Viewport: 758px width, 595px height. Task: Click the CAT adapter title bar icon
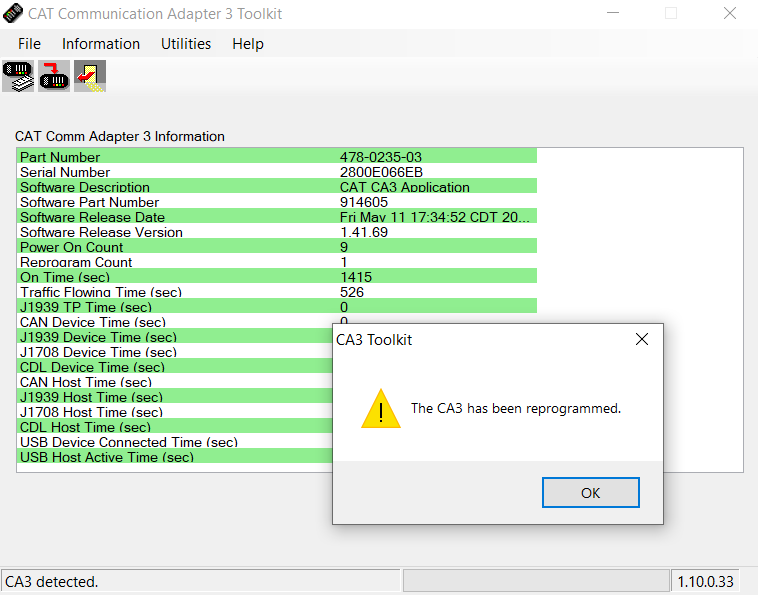(13, 14)
